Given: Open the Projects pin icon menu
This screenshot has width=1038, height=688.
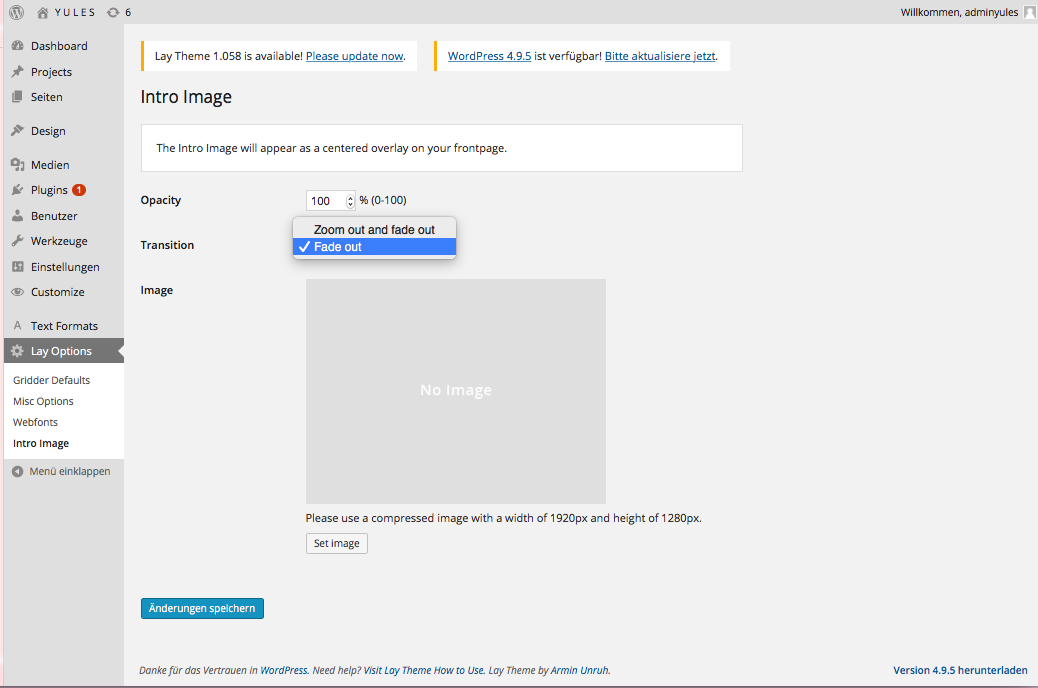Looking at the screenshot, I should coord(18,72).
